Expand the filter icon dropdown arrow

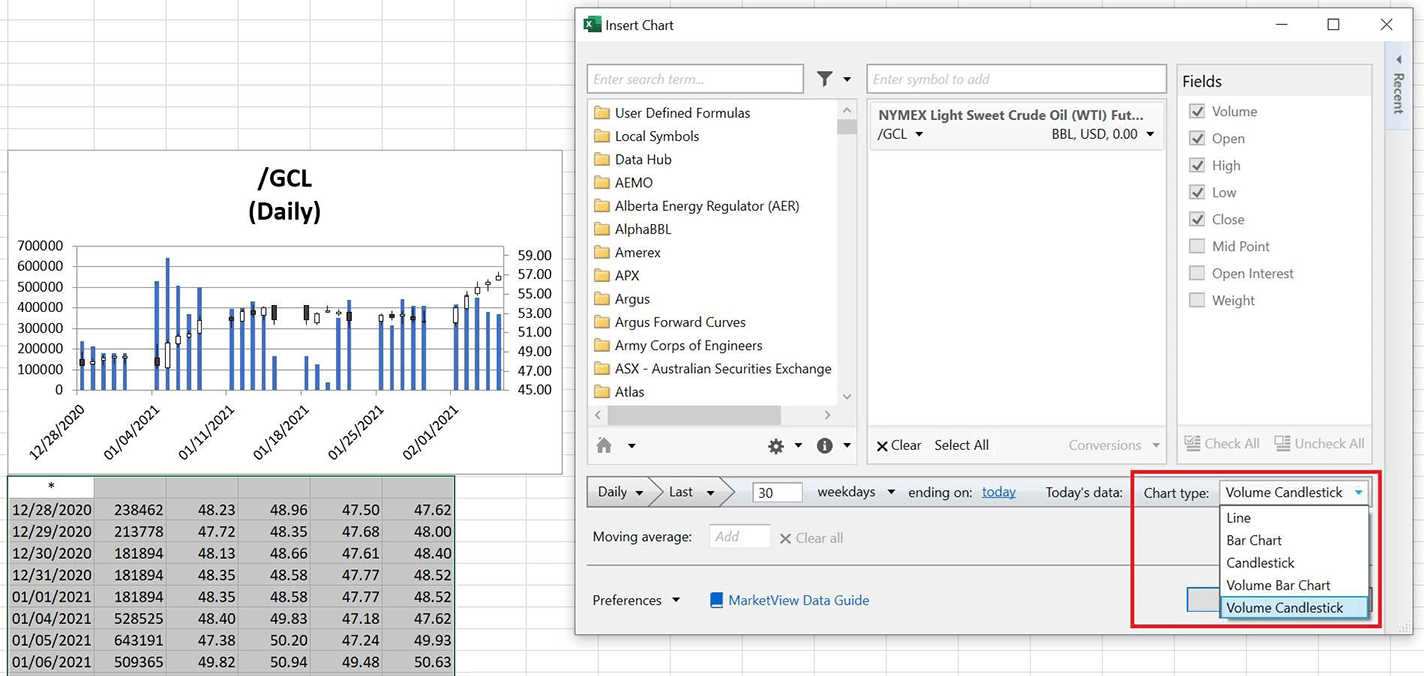pyautogui.click(x=847, y=79)
